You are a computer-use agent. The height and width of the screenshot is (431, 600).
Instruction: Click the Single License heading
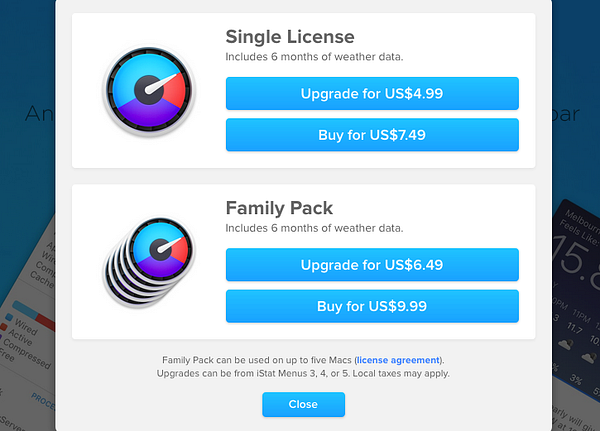coord(289,37)
